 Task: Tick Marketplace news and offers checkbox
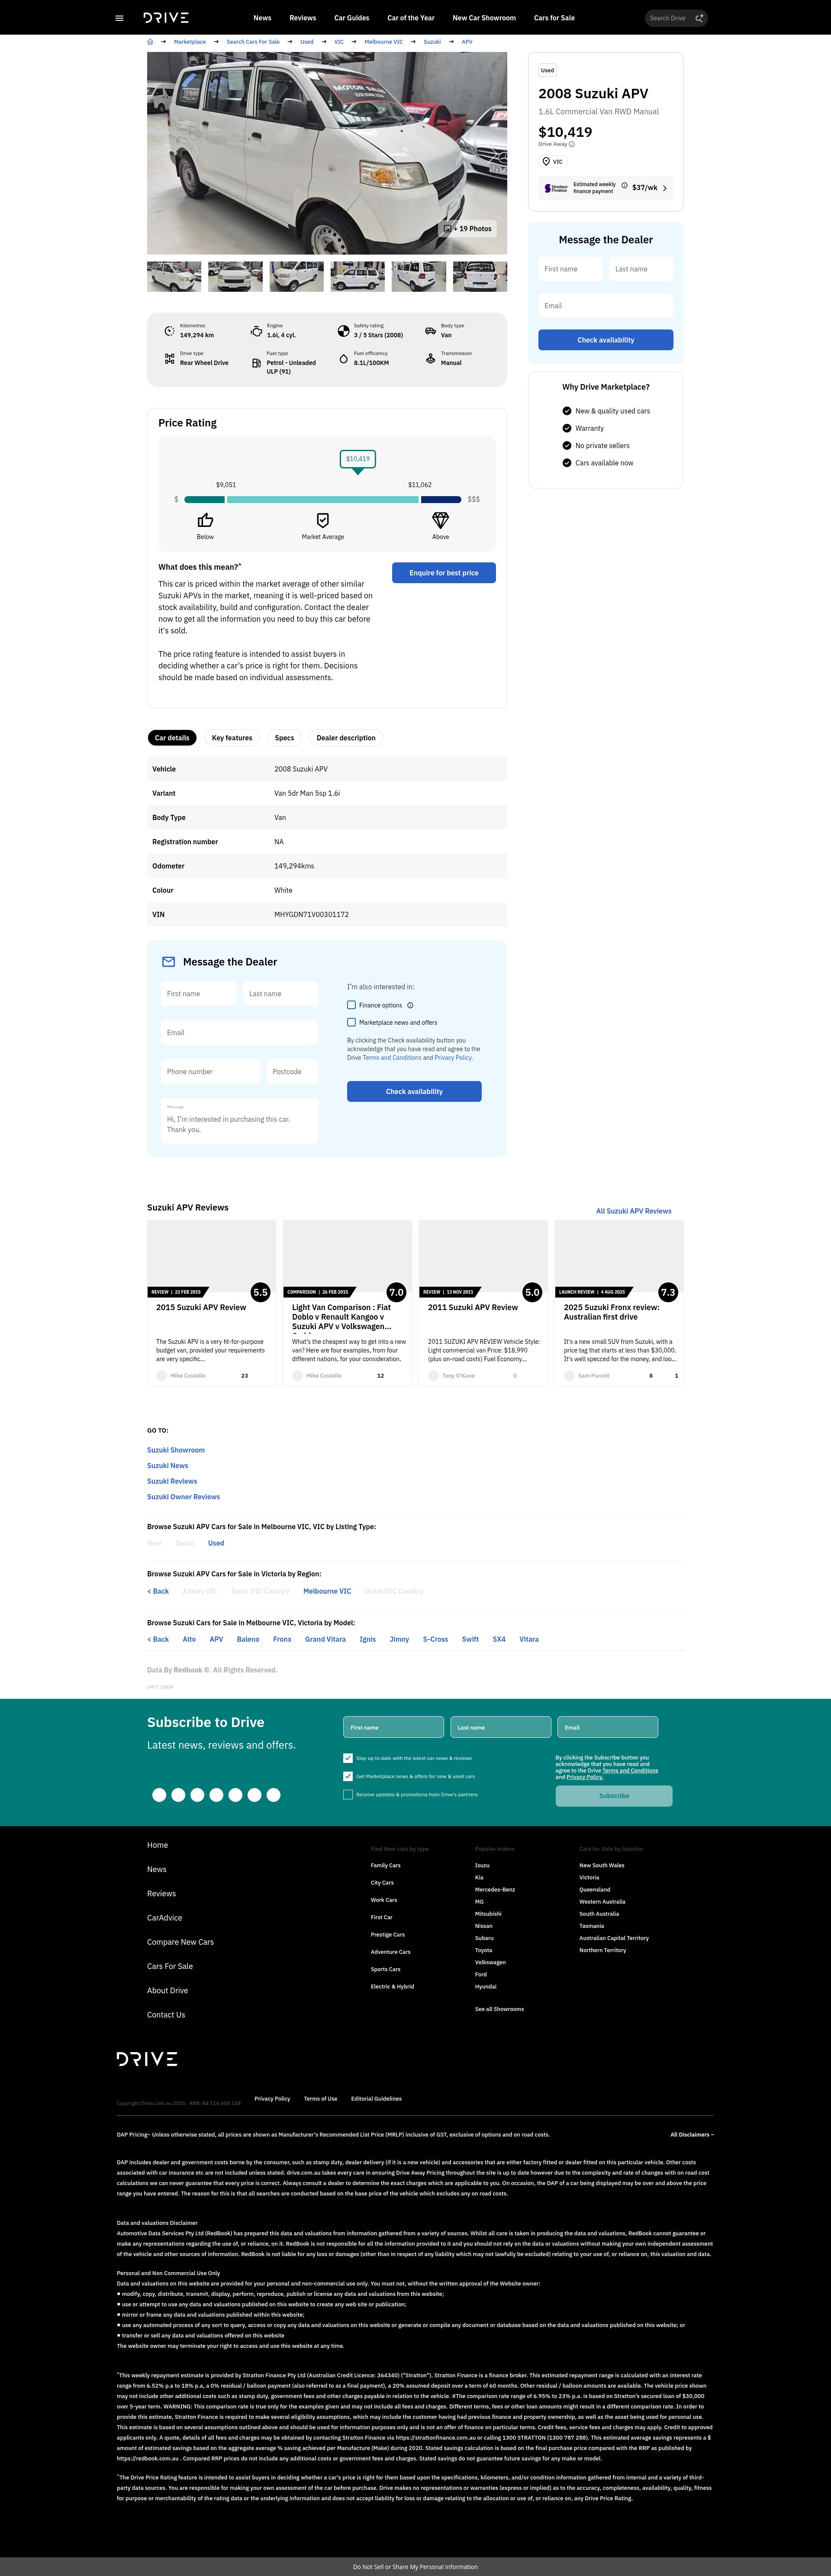click(x=351, y=1022)
